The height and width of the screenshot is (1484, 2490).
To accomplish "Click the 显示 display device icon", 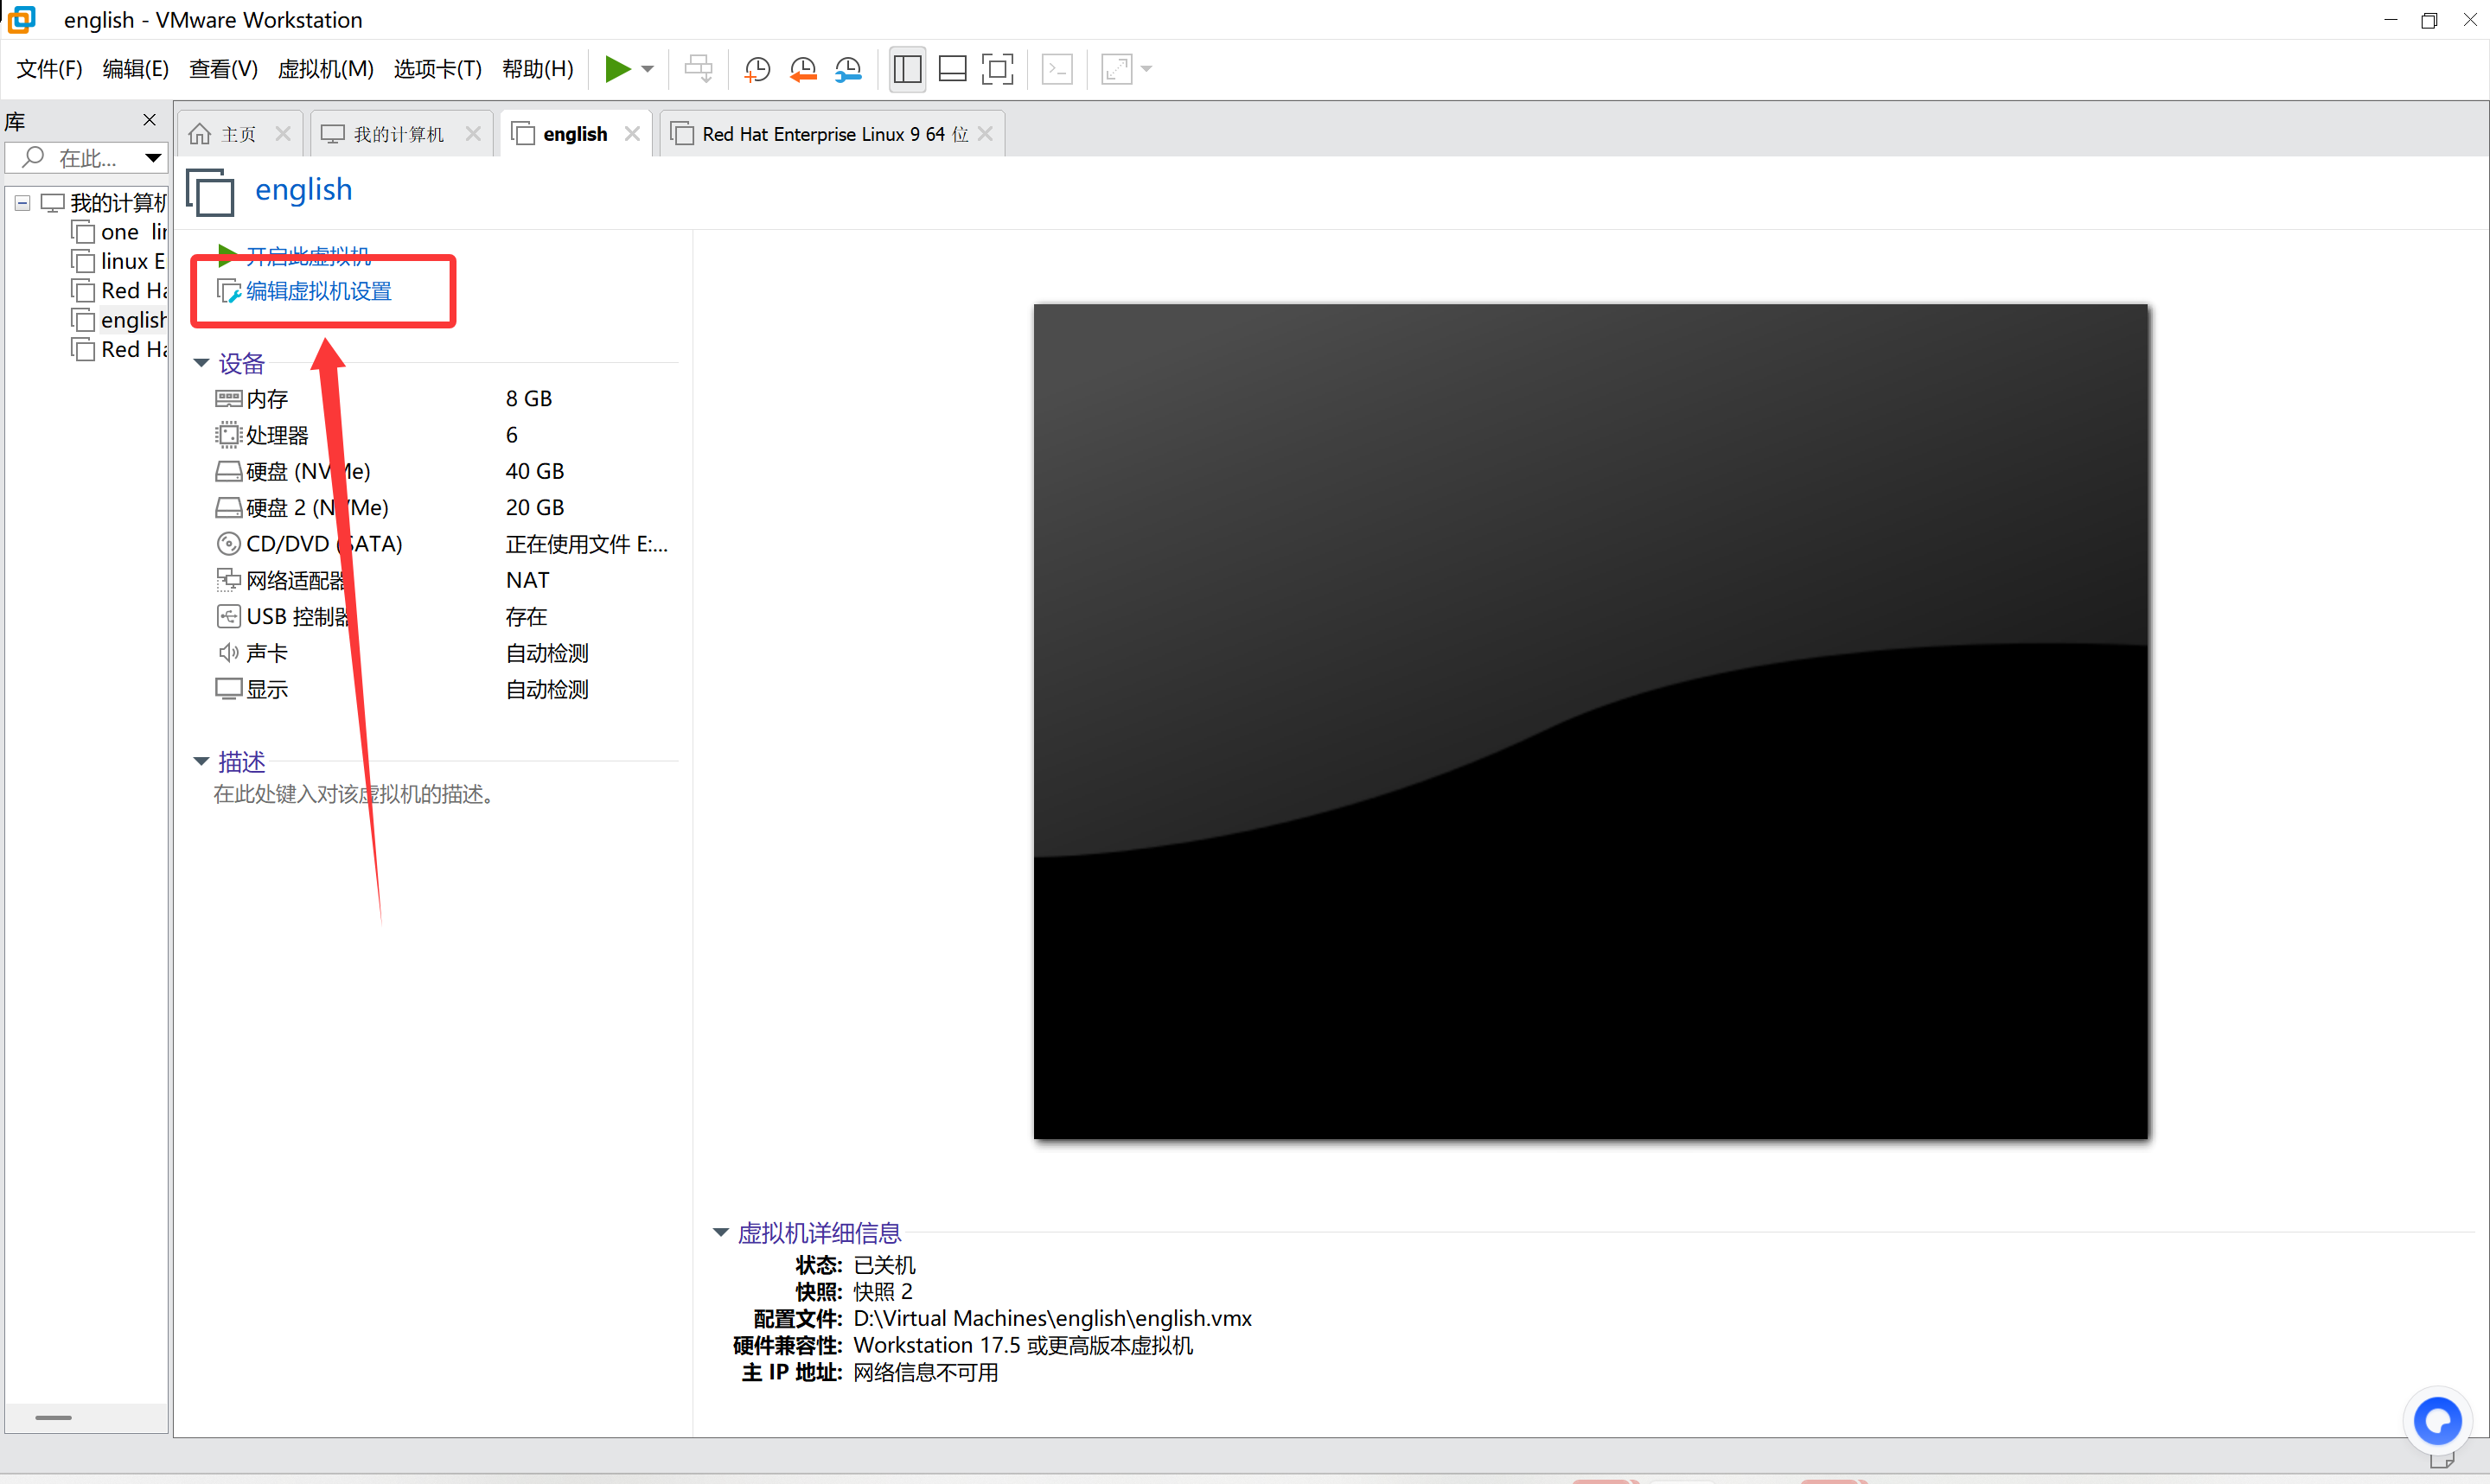I will click(x=228, y=689).
